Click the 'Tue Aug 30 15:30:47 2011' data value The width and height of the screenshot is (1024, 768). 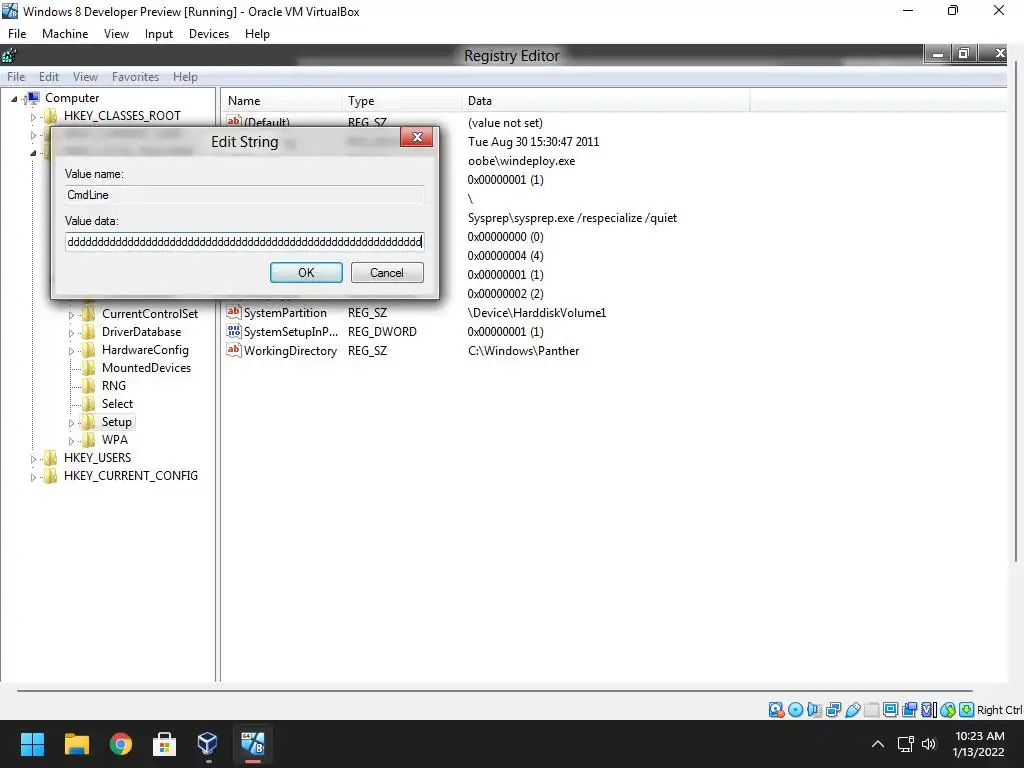[x=533, y=142]
